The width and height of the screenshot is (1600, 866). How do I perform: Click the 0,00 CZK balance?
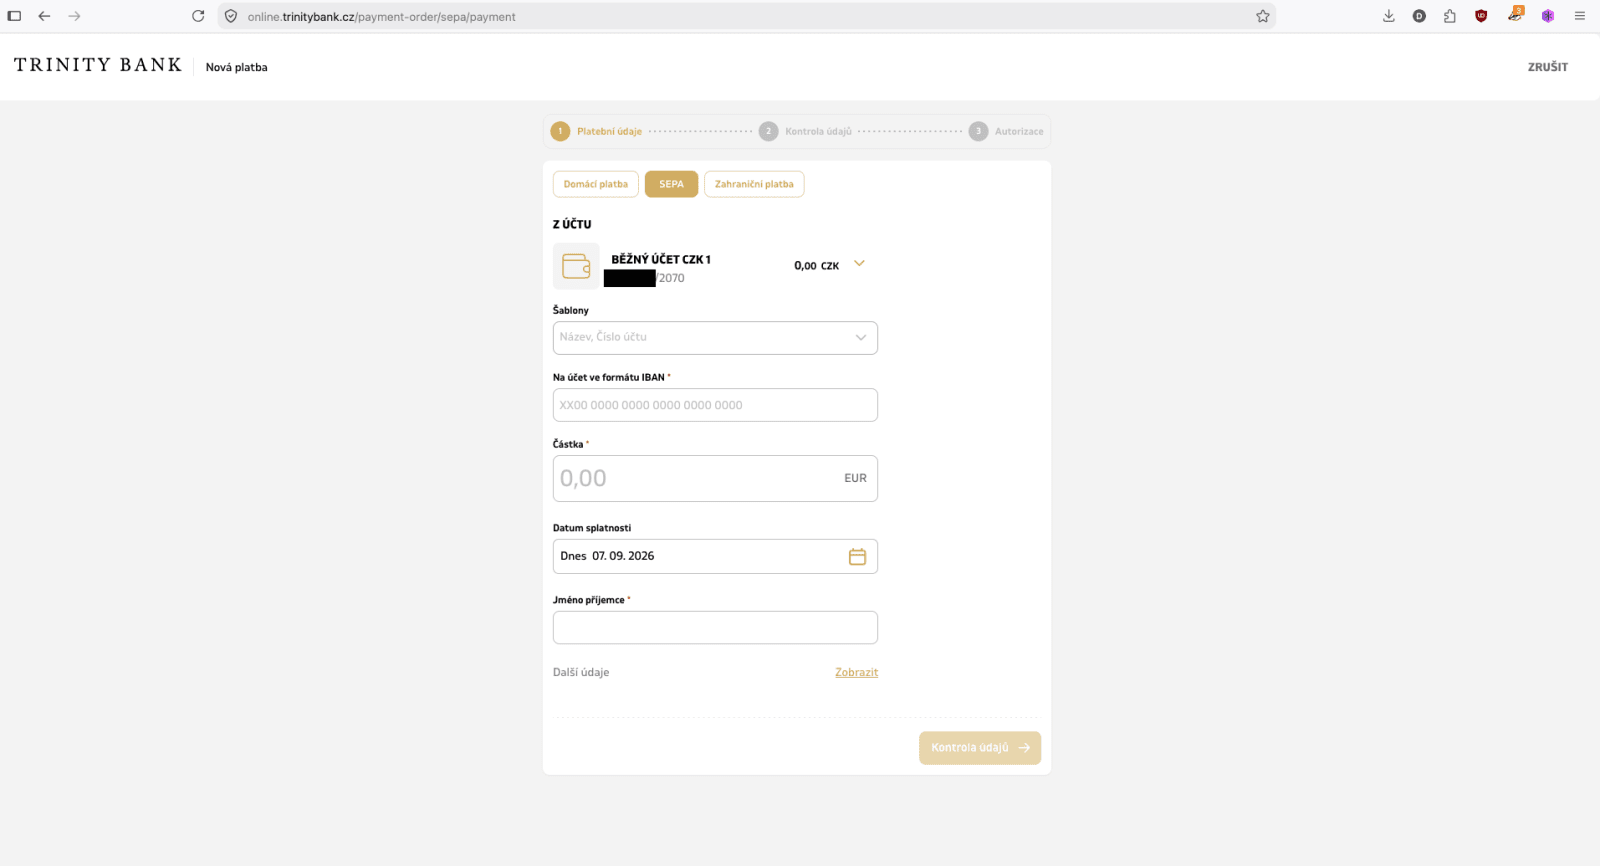(x=817, y=266)
